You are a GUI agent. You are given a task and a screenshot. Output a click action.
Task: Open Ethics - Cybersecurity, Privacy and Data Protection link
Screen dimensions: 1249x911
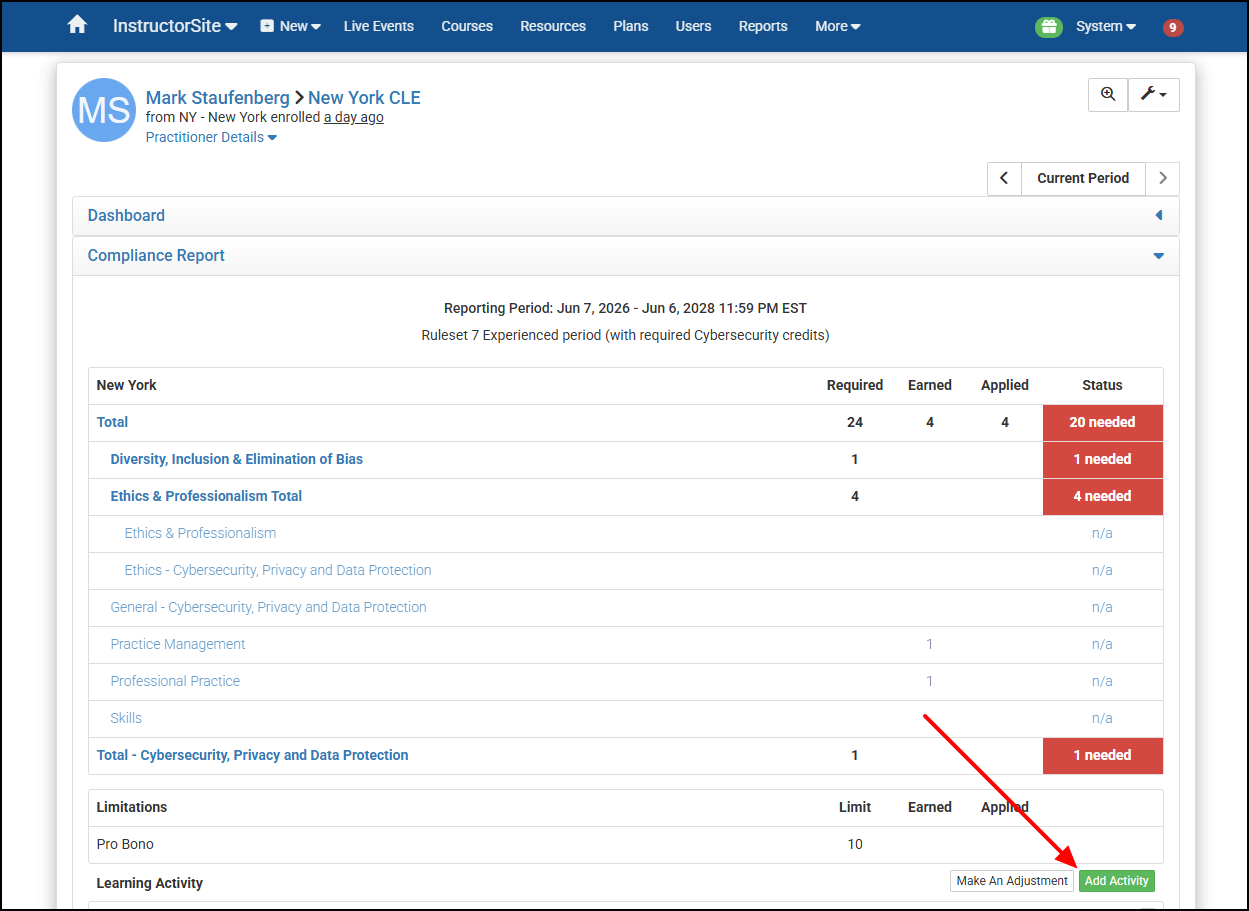[x=278, y=570]
